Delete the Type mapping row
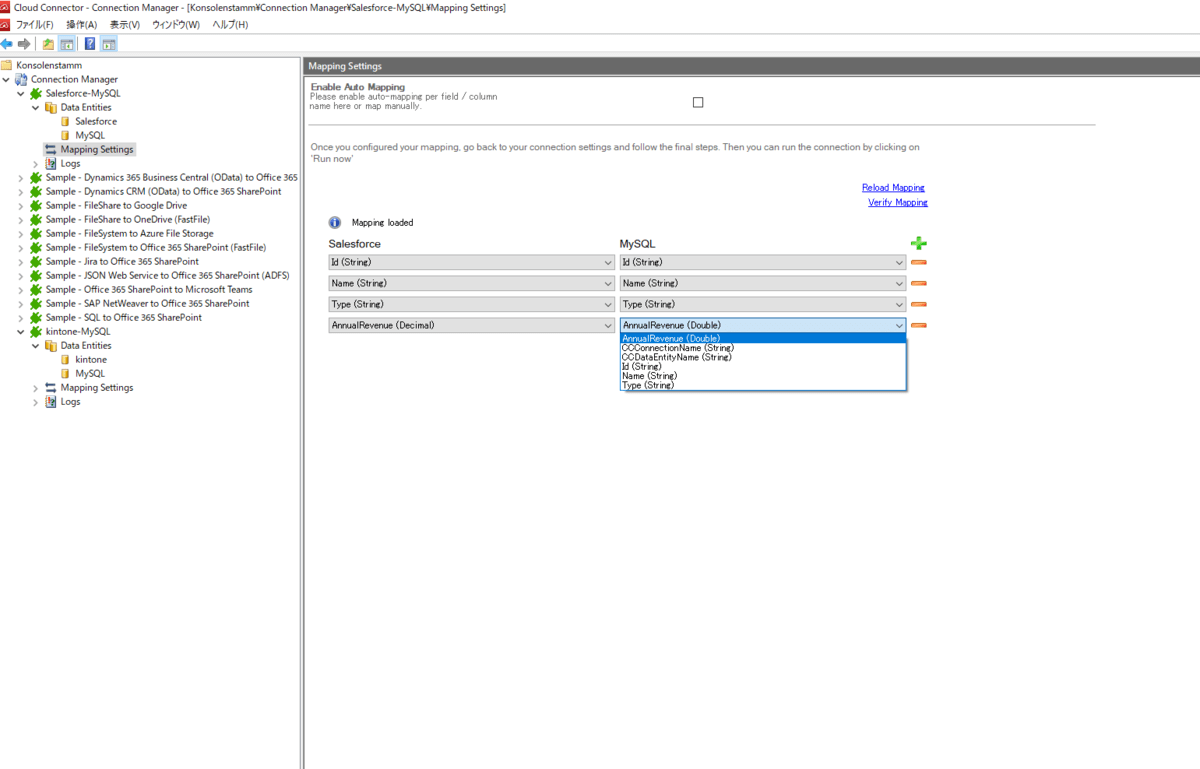The height and width of the screenshot is (769, 1200). click(919, 304)
